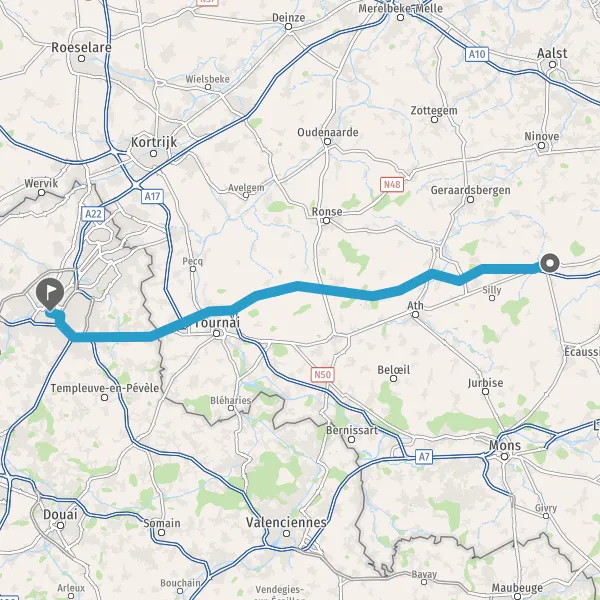Select the Kortrijk city label

point(154,142)
